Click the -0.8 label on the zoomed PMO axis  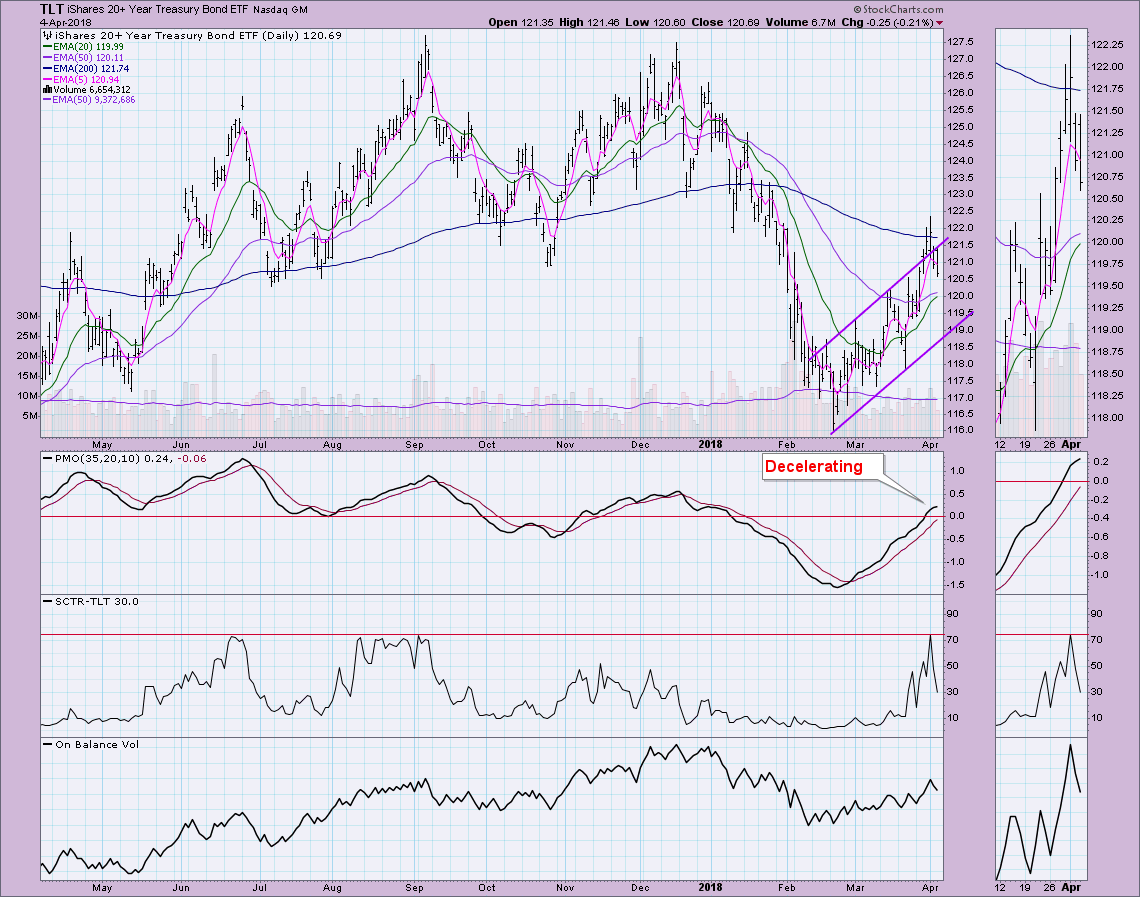(x=1099, y=556)
